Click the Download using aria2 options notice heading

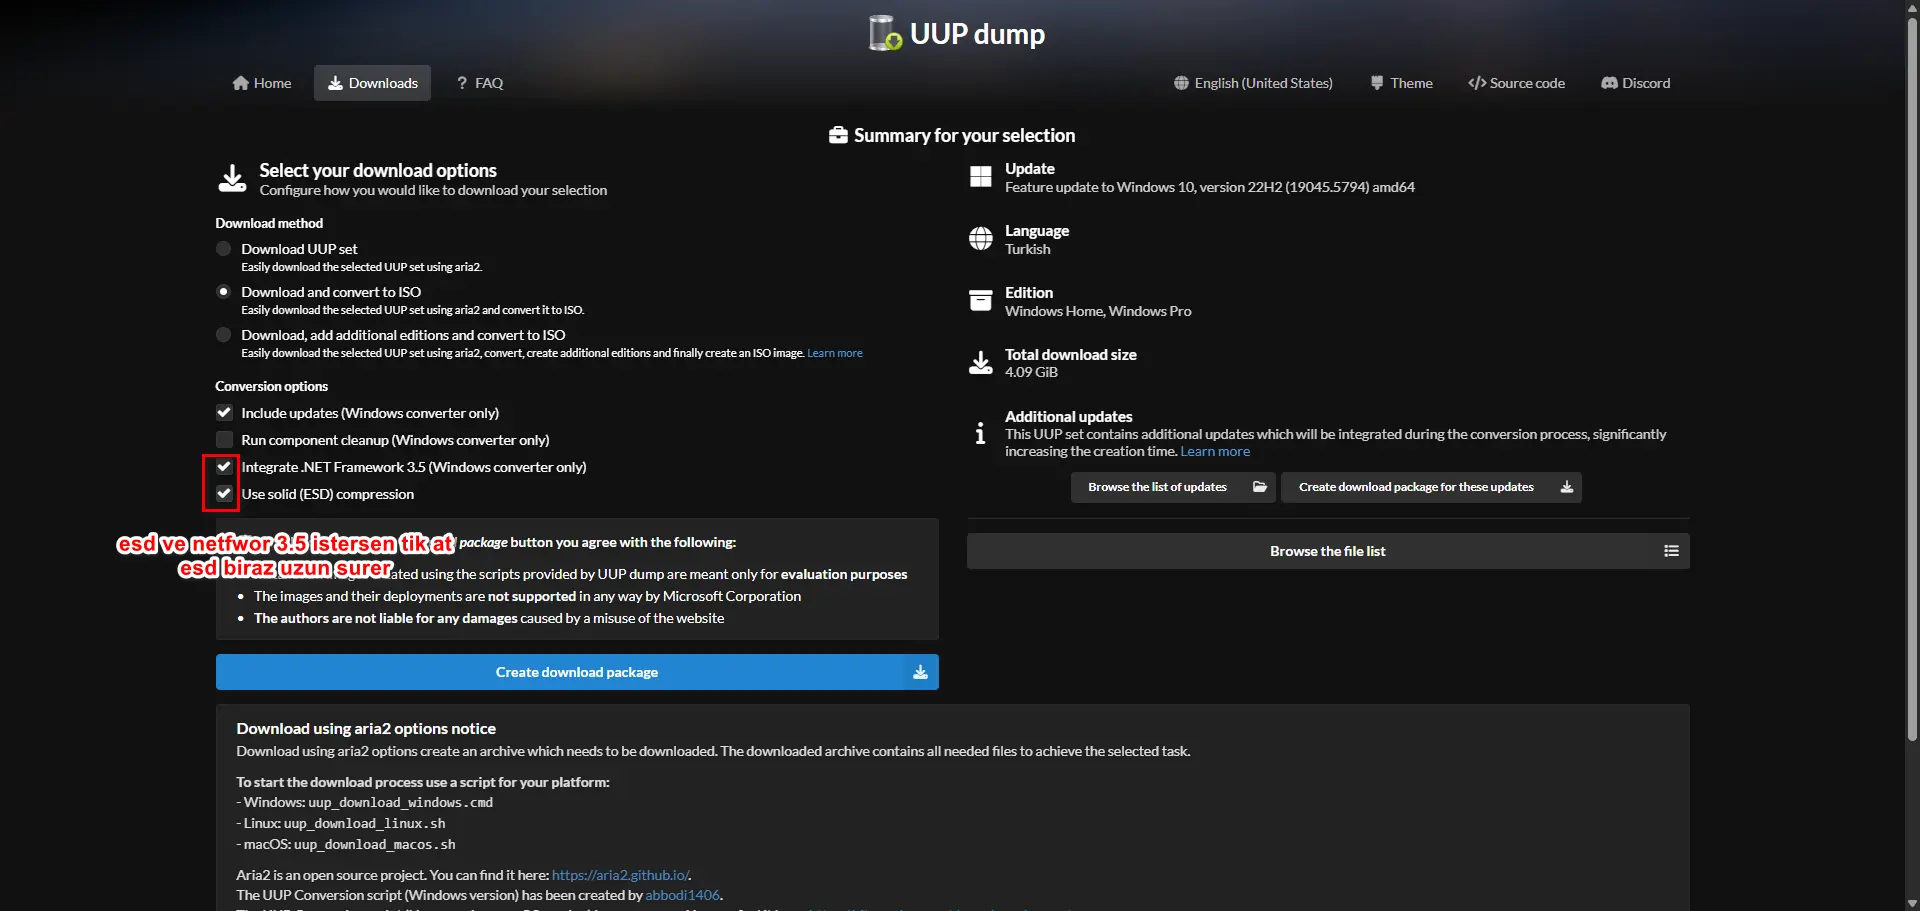pyautogui.click(x=366, y=729)
